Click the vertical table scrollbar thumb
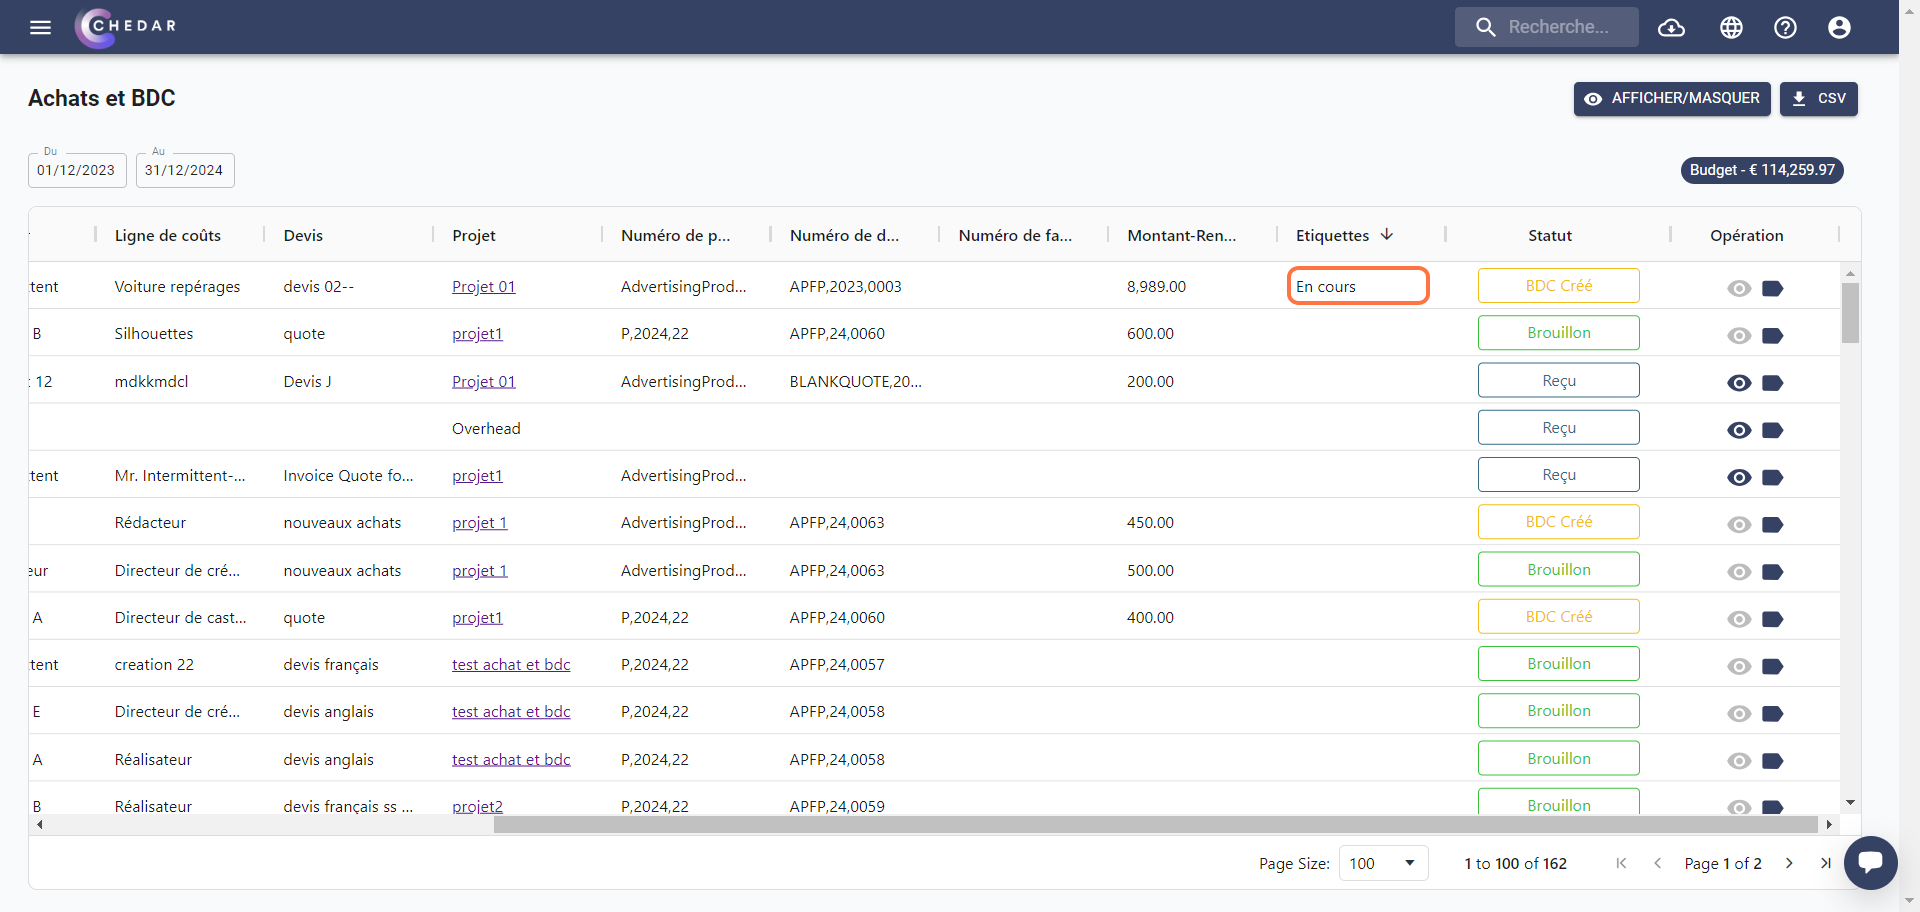Image resolution: width=1920 pixels, height=912 pixels. (1850, 313)
